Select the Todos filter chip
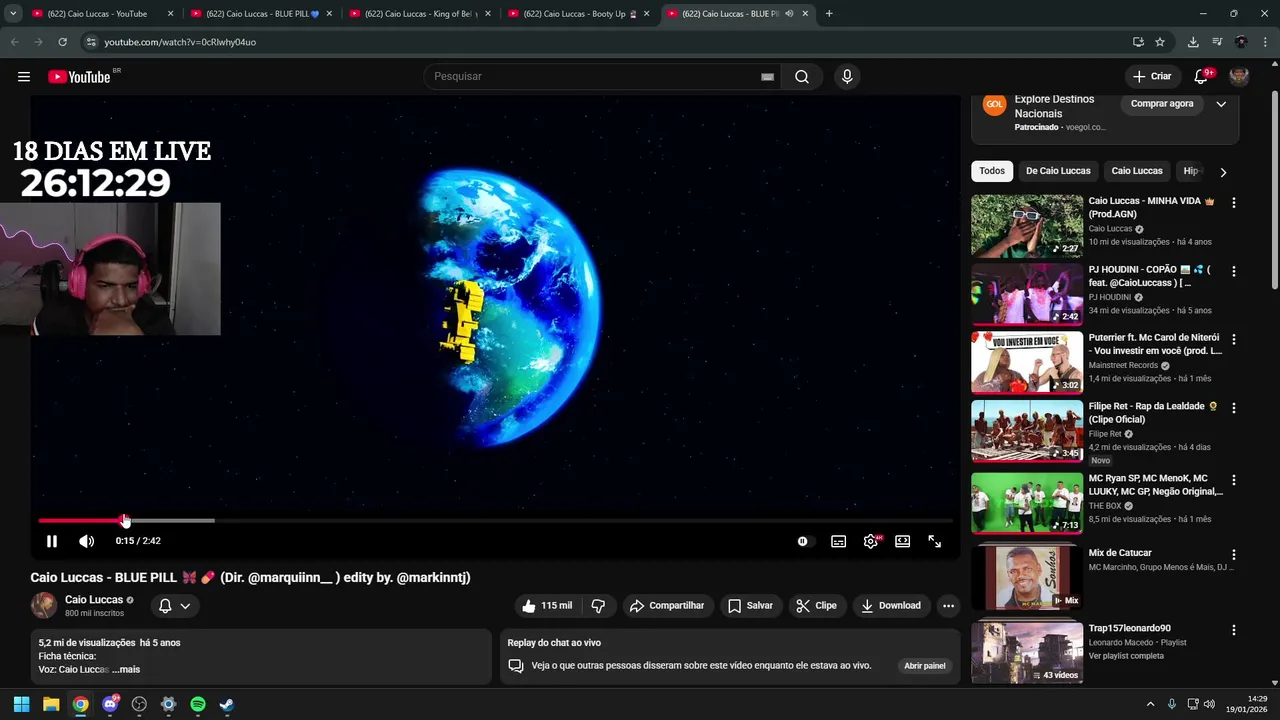The height and width of the screenshot is (720, 1280). tap(992, 171)
